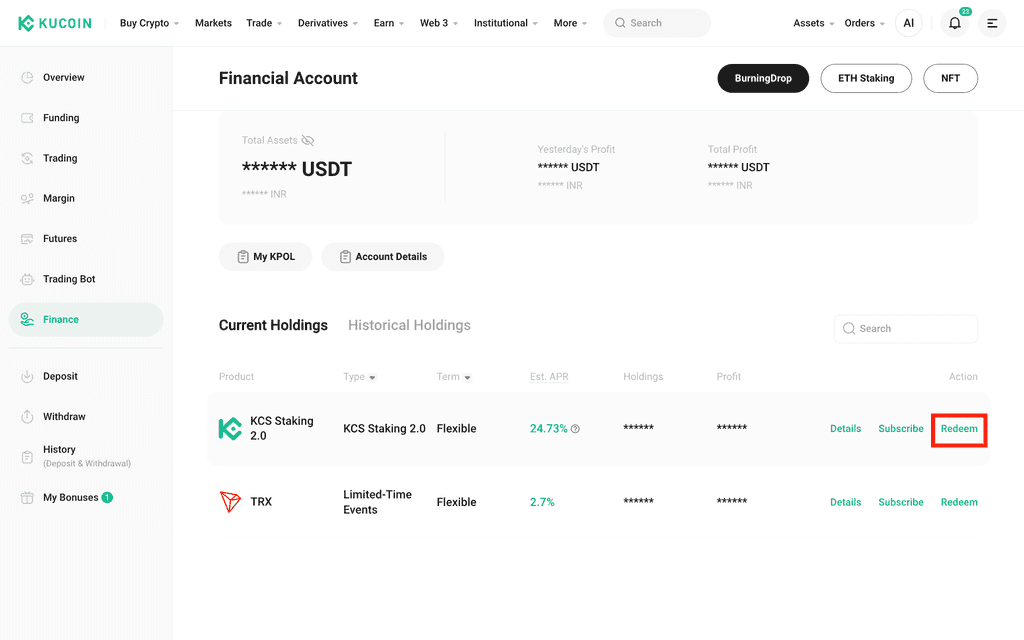Screen dimensions: 1024x640
Task: Click the AI assistant icon
Action: (908, 23)
